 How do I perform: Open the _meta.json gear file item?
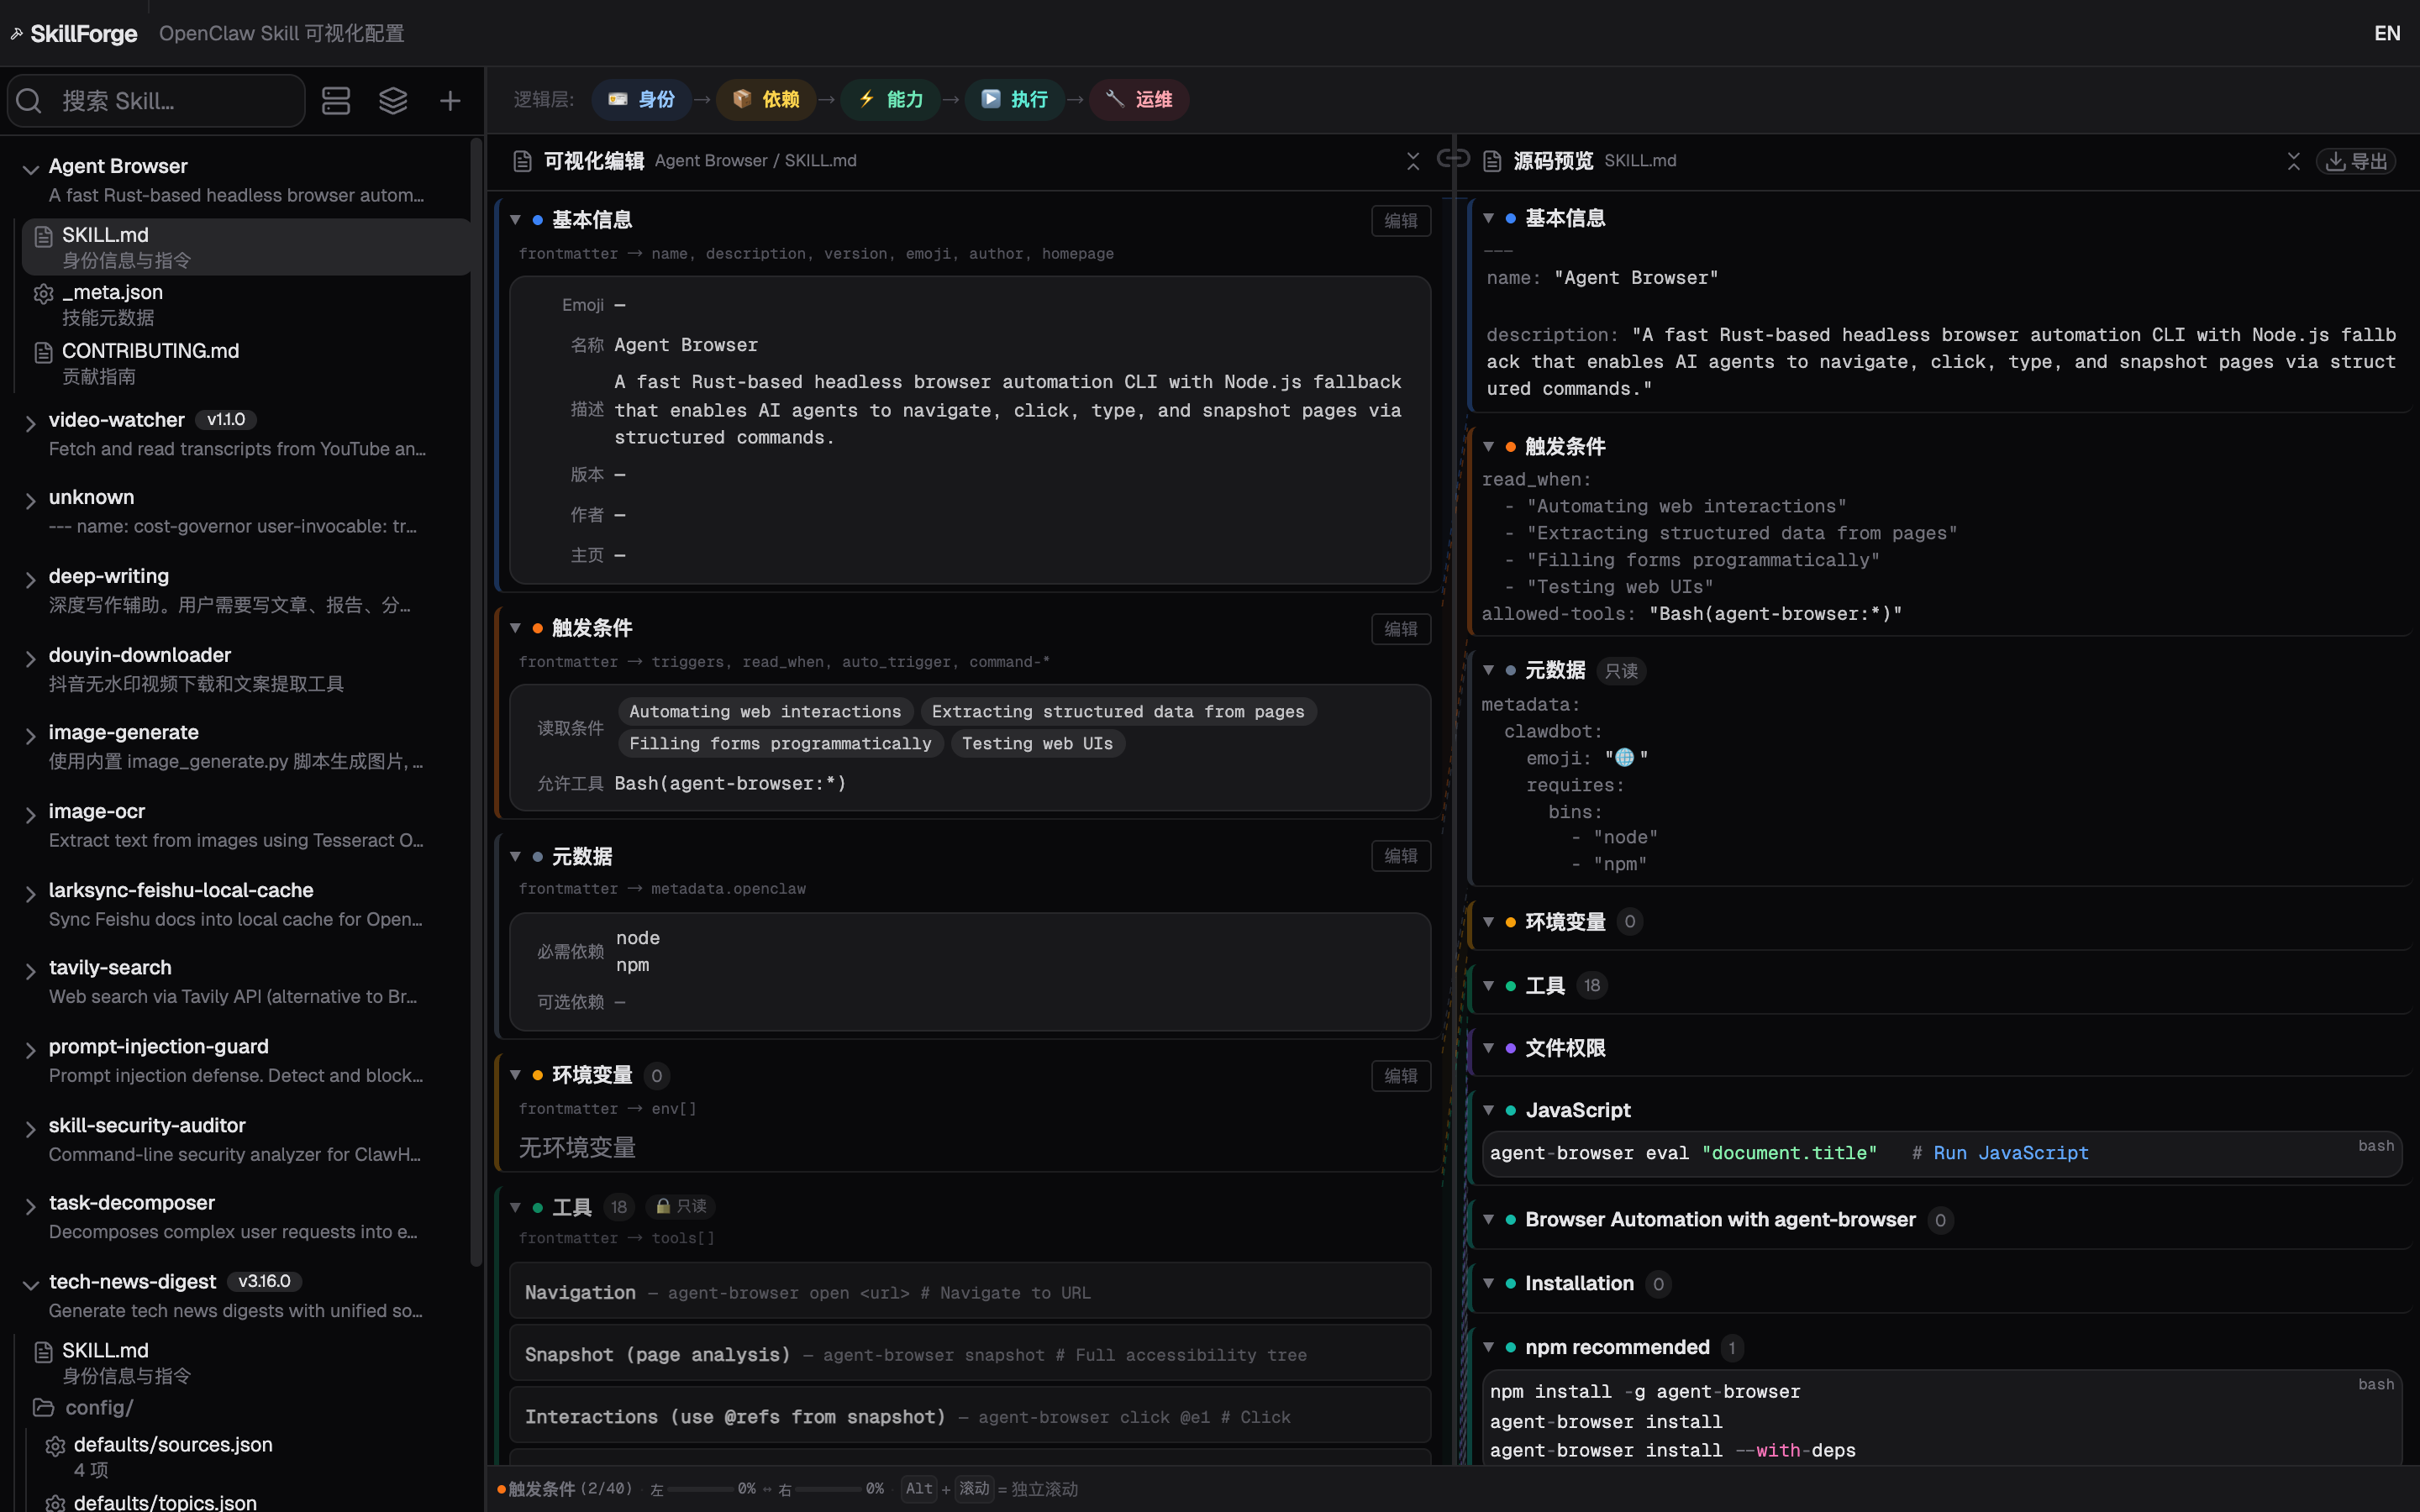click(x=112, y=293)
